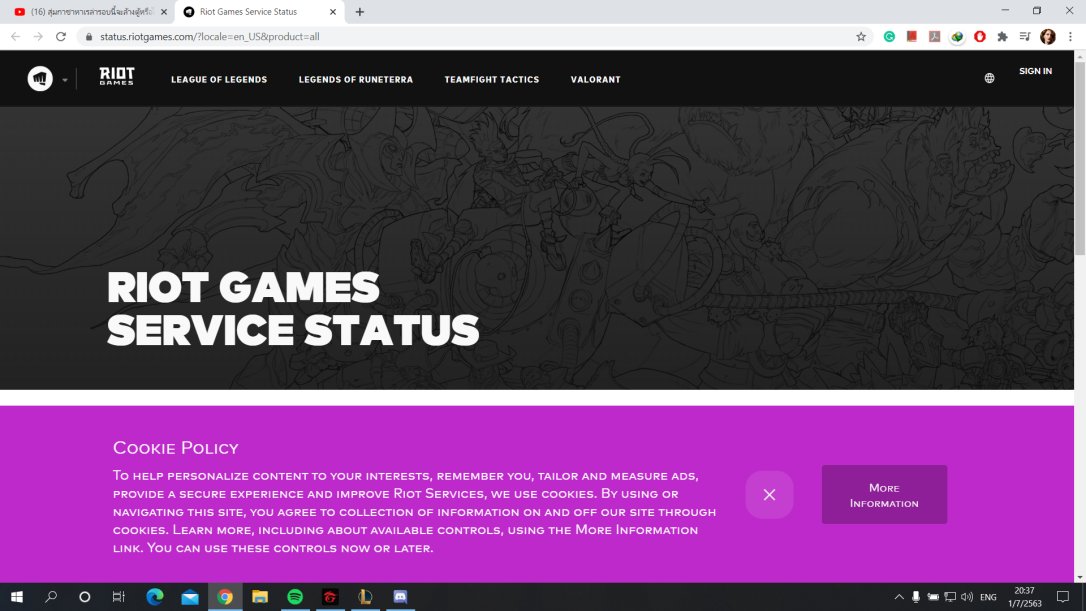Click the Riot fist logo icon
This screenshot has width=1086, height=611.
point(40,78)
